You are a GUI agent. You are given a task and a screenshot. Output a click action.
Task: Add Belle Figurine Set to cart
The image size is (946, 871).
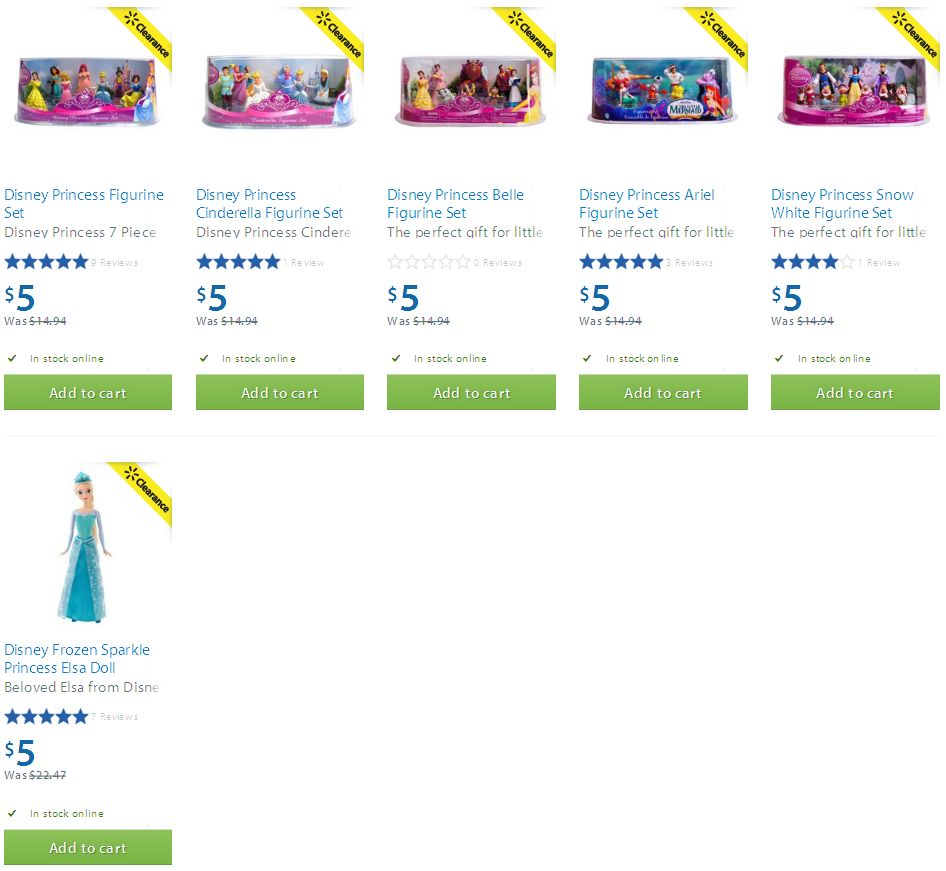coord(471,393)
